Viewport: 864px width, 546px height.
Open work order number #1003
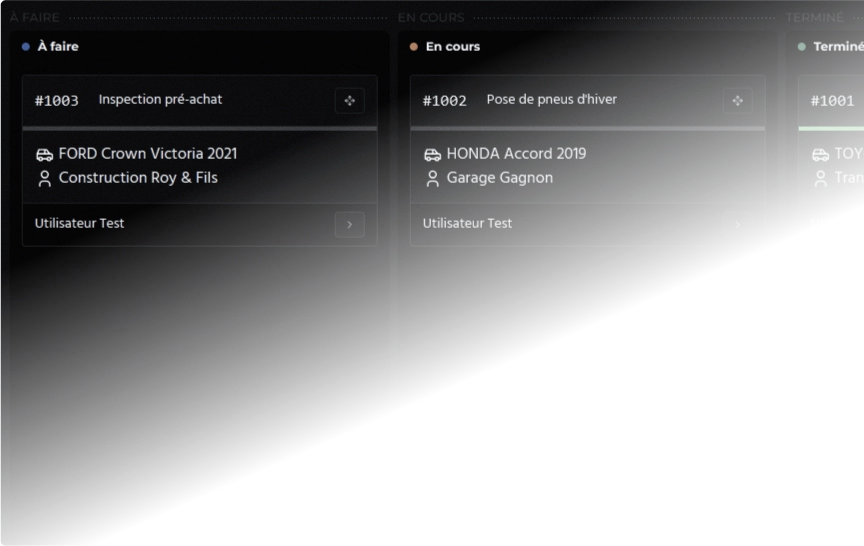pos(57,101)
